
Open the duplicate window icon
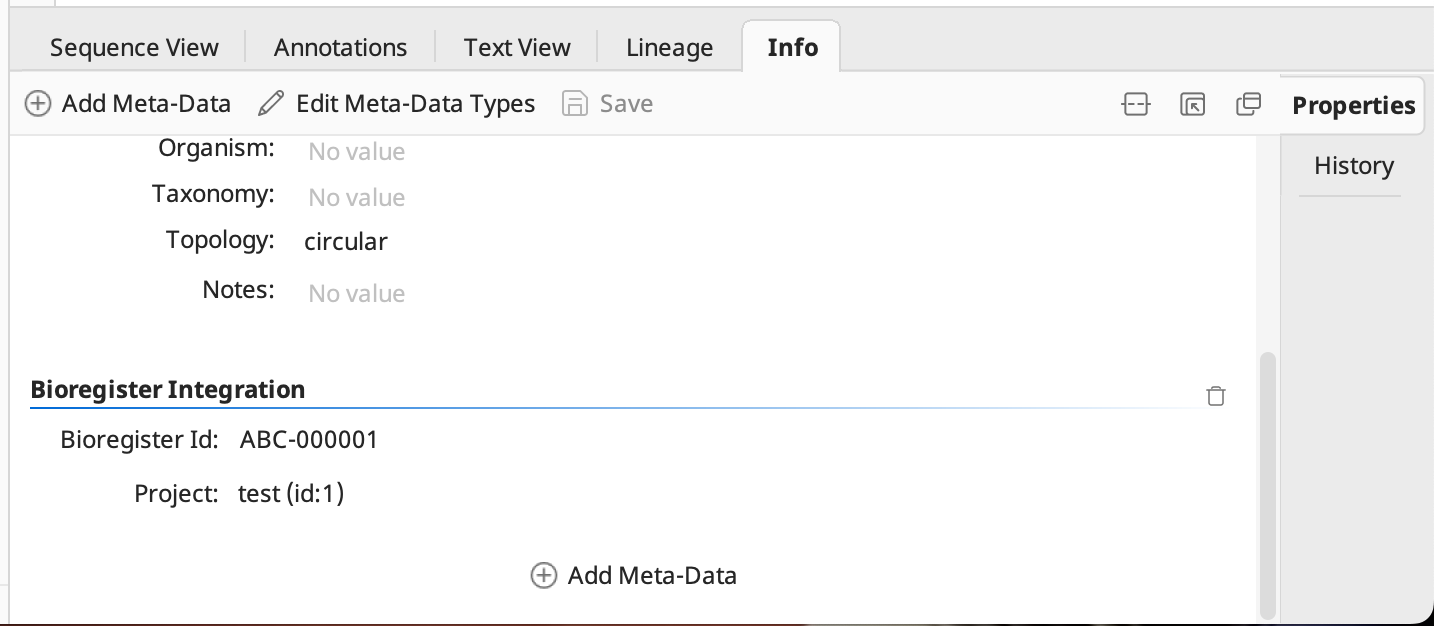click(x=1248, y=104)
